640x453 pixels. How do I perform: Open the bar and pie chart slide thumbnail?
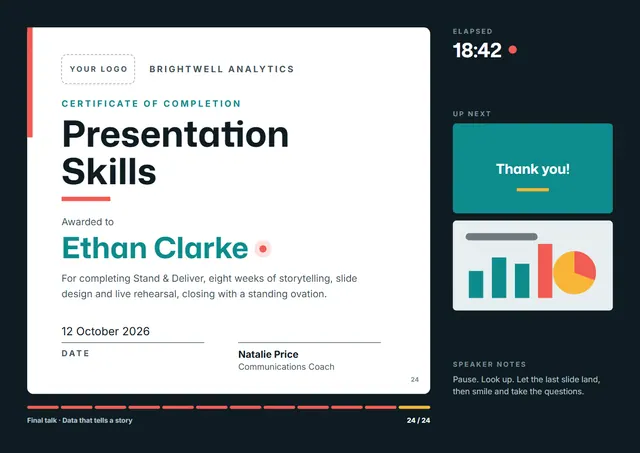click(x=533, y=266)
